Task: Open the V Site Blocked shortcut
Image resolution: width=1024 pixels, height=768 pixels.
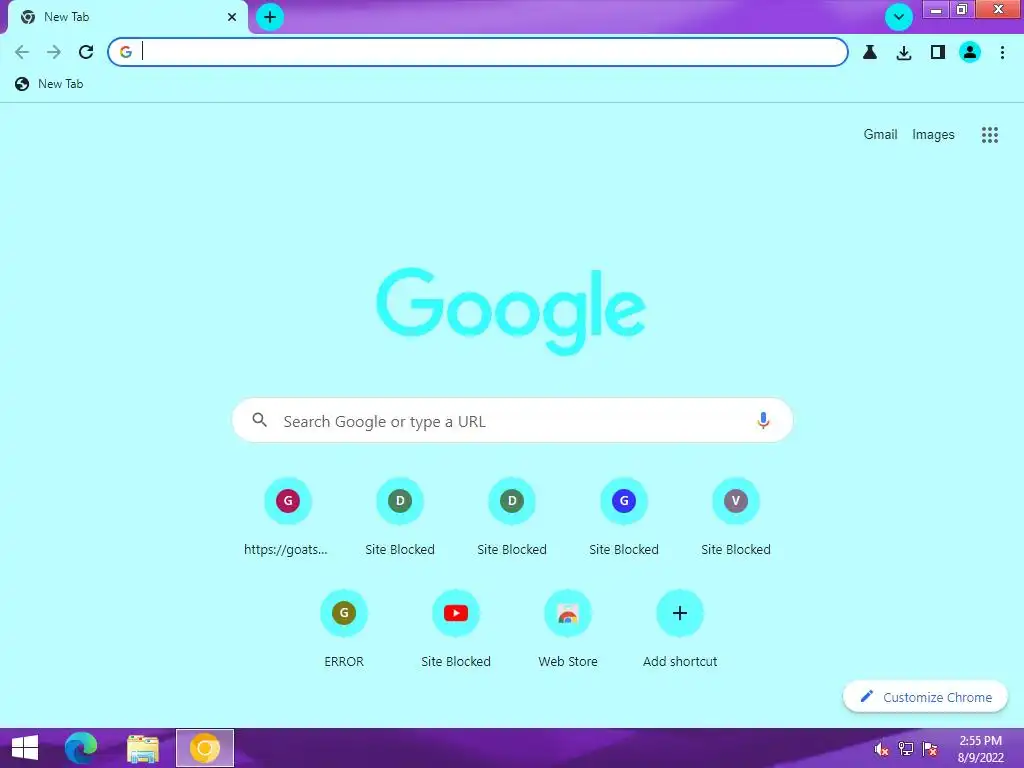Action: click(x=736, y=517)
